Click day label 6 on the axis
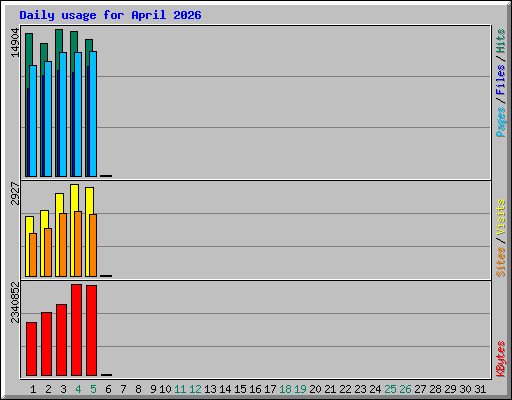The height and width of the screenshot is (400, 512). (x=108, y=389)
